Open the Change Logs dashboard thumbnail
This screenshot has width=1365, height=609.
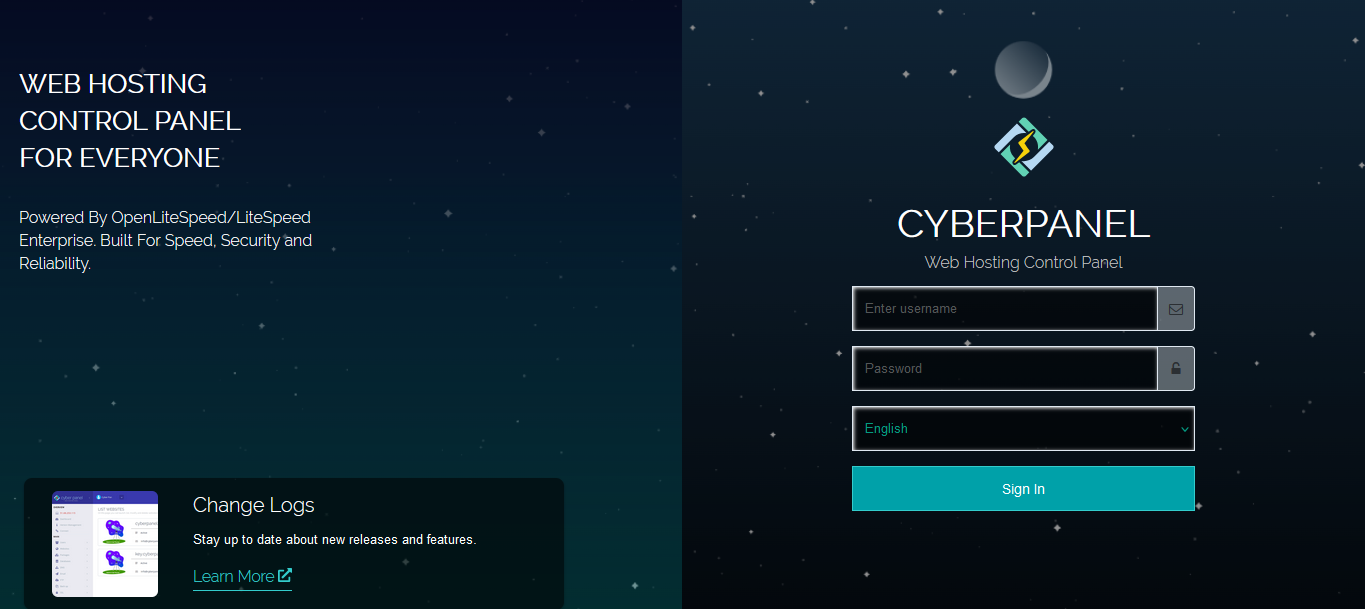[x=105, y=544]
